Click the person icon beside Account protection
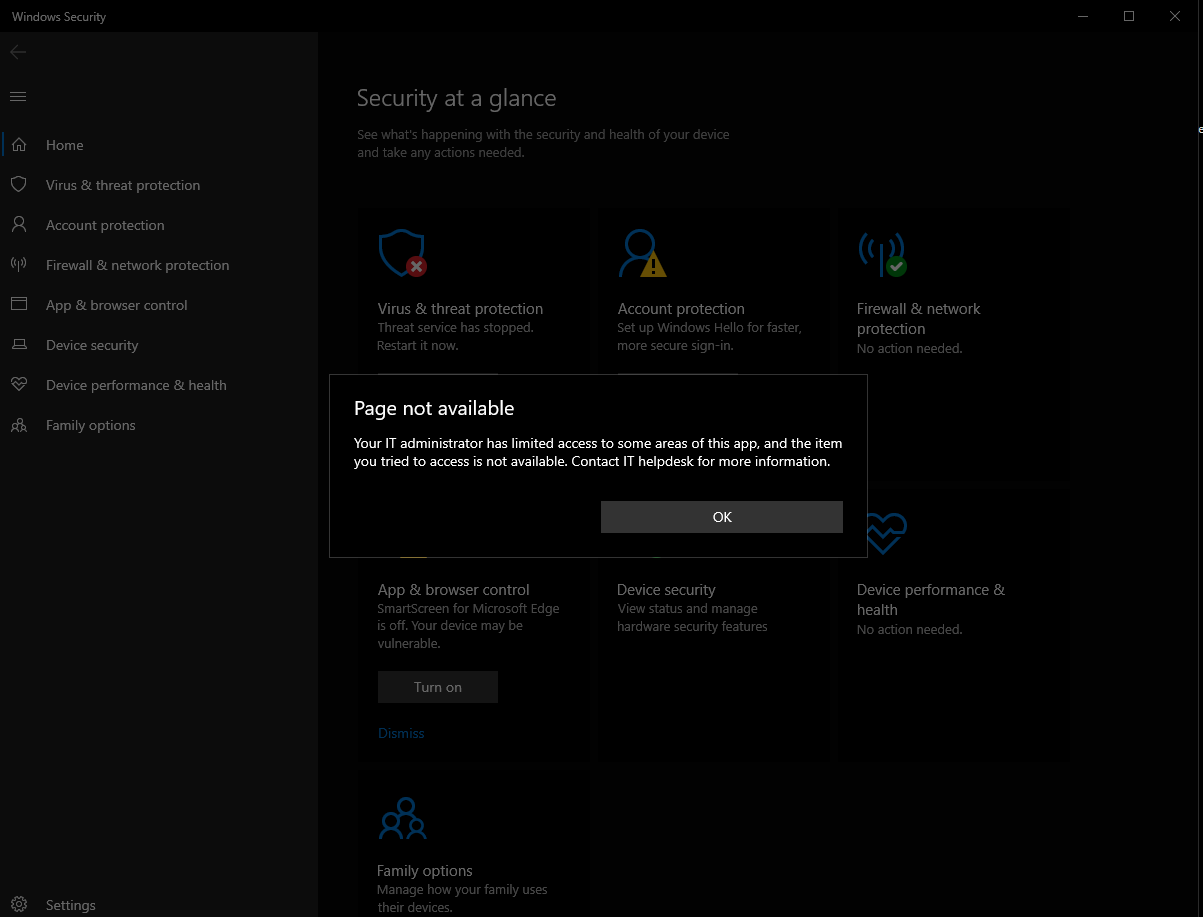This screenshot has height=917, width=1203. coord(18,225)
